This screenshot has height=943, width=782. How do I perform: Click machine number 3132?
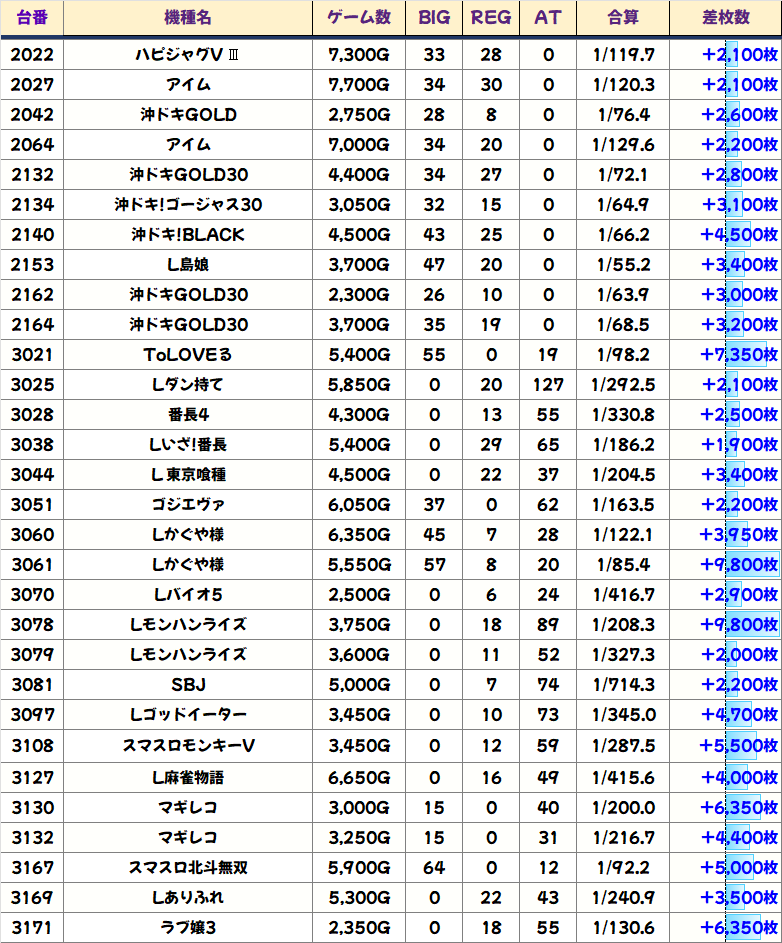tap(32, 838)
